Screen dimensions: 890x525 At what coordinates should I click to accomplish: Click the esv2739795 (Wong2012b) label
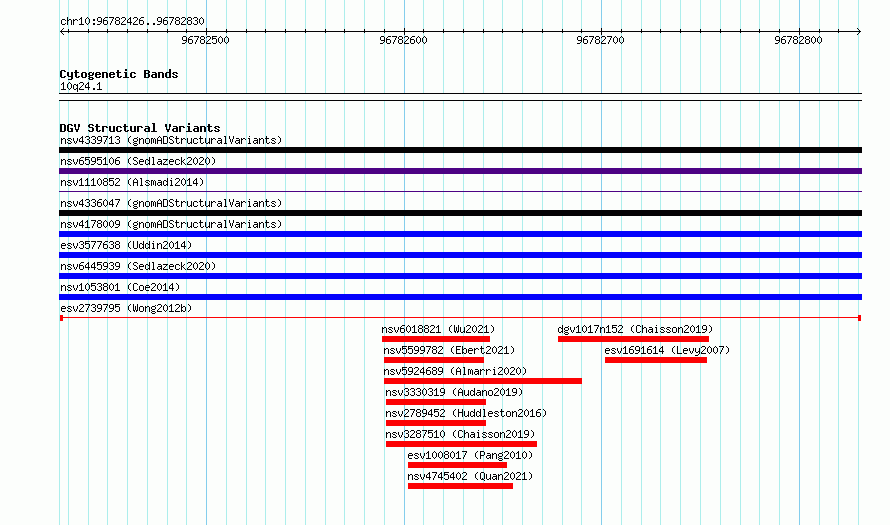pos(126,308)
